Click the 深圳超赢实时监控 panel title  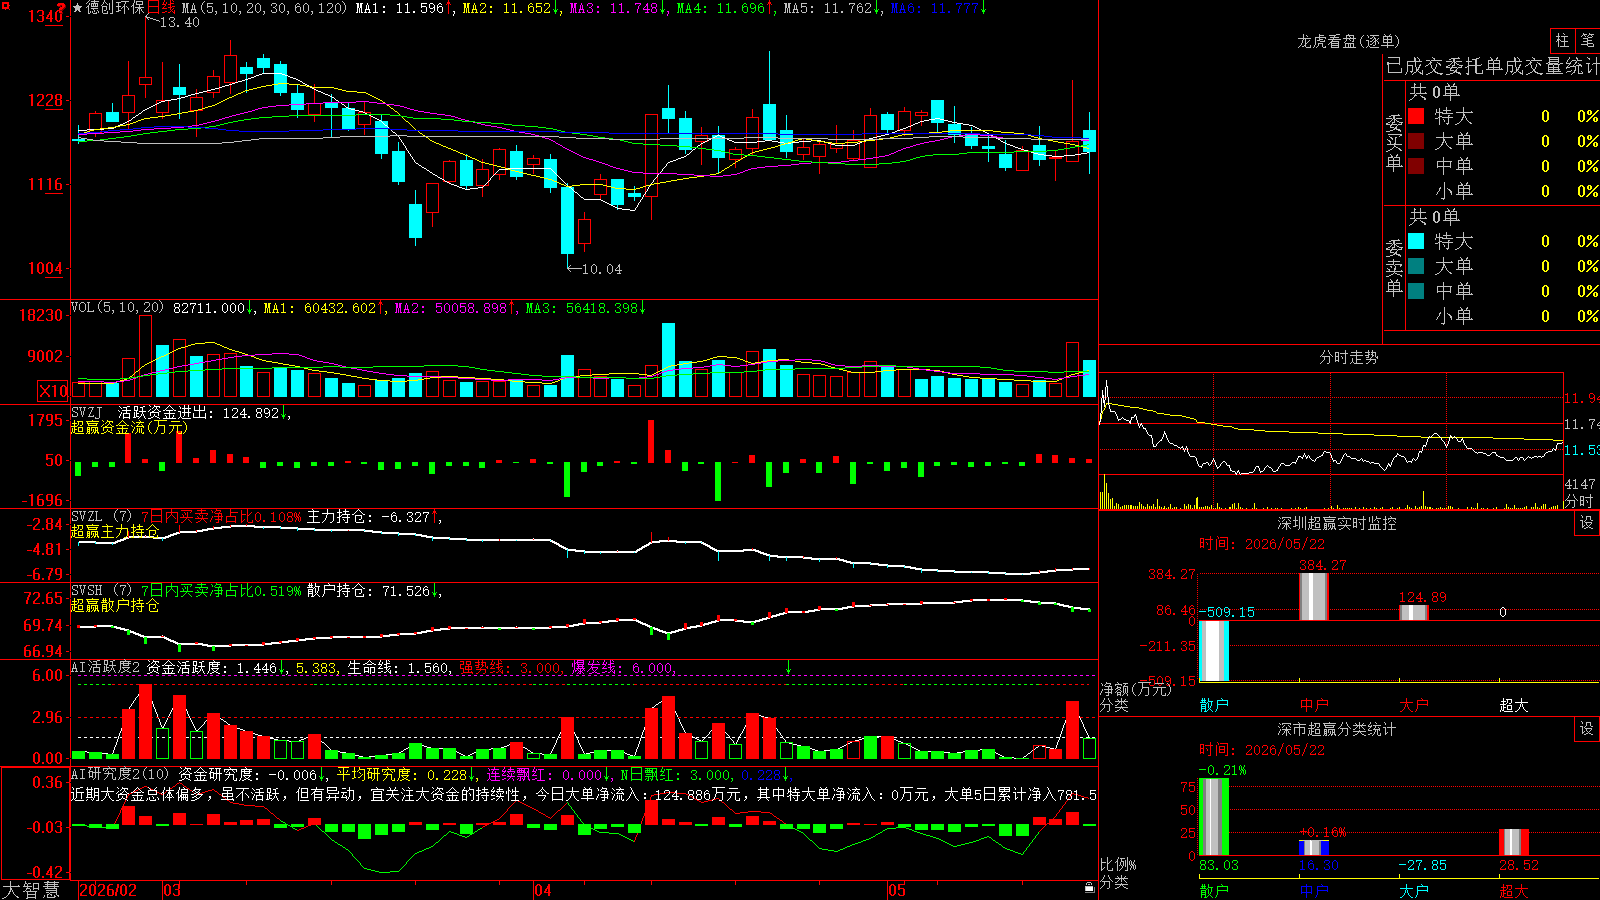tap(1337, 523)
